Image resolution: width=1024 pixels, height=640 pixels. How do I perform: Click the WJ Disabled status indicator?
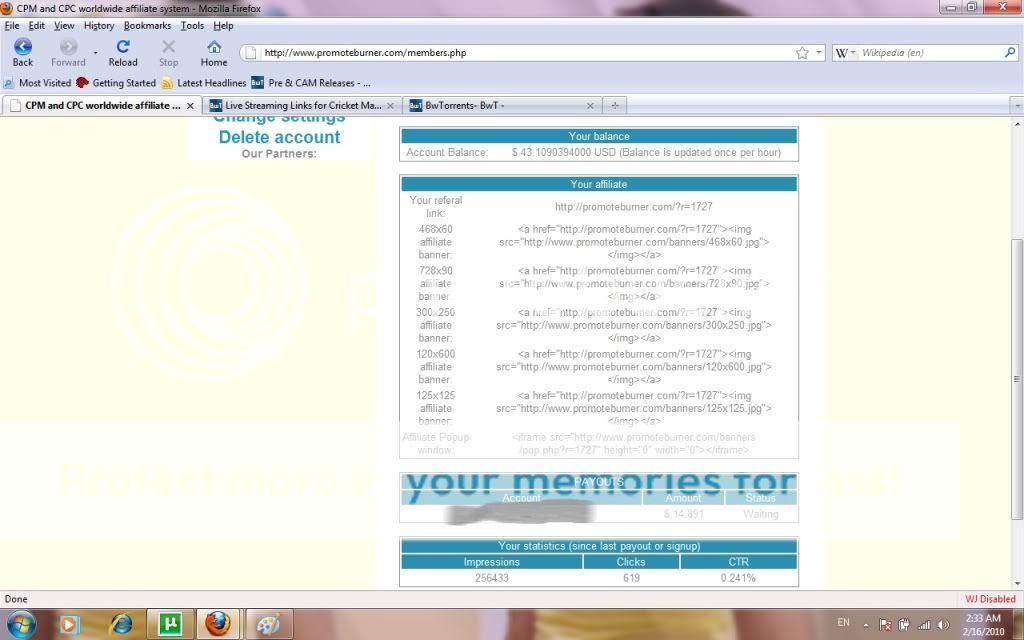point(990,599)
